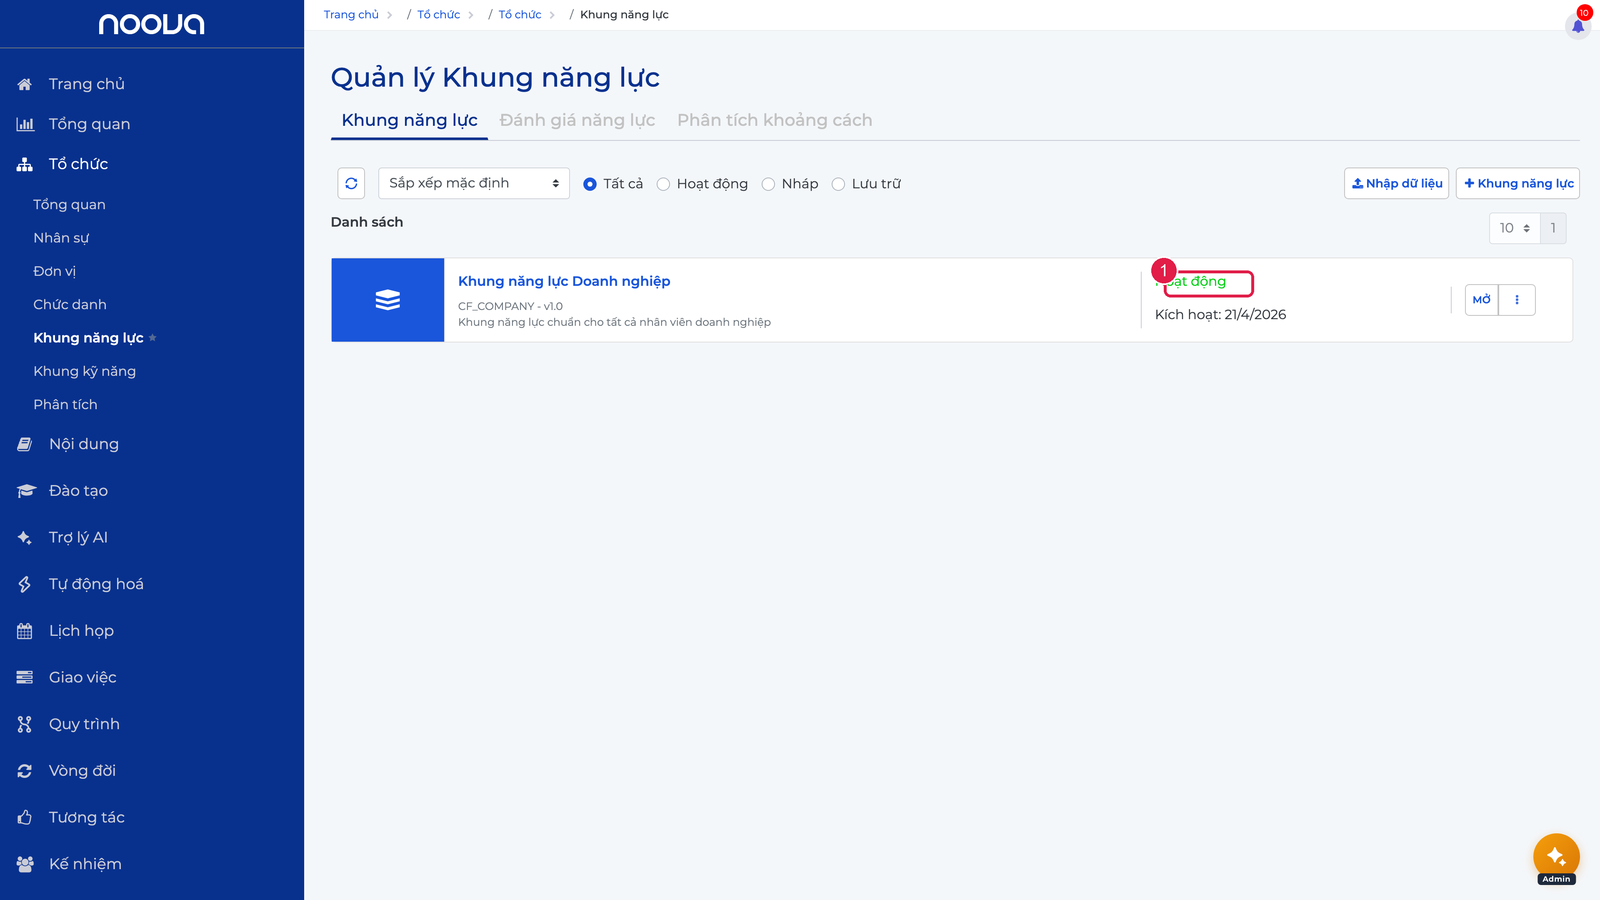Switch to Phân tích khoảng cách tab
The height and width of the screenshot is (900, 1600).
[775, 120]
